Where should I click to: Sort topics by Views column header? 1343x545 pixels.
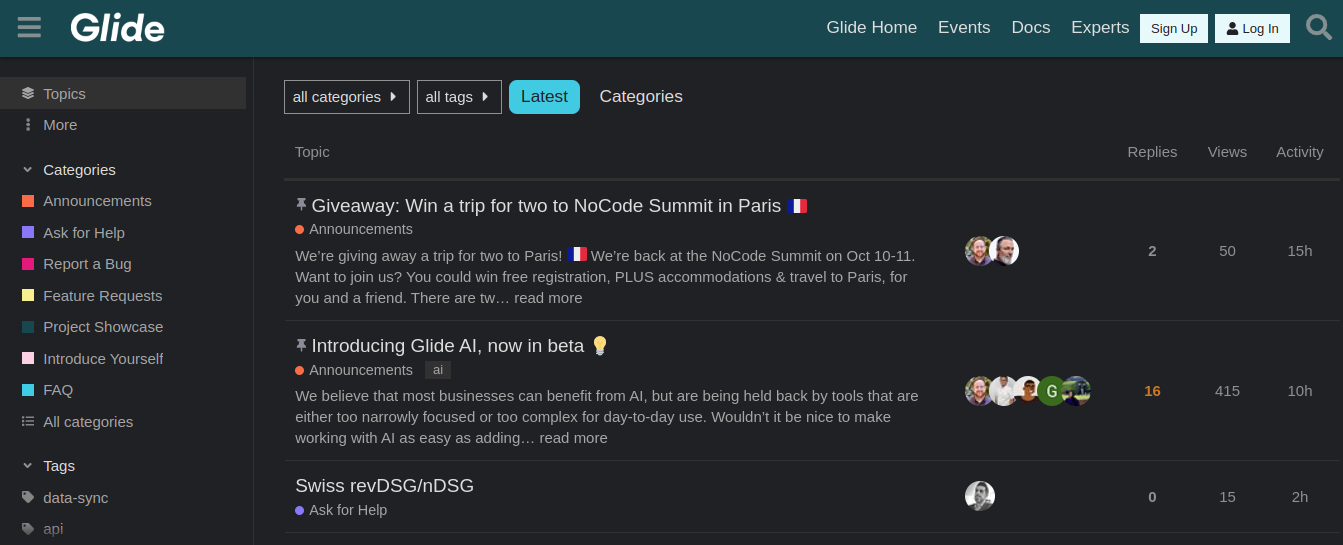click(x=1227, y=152)
